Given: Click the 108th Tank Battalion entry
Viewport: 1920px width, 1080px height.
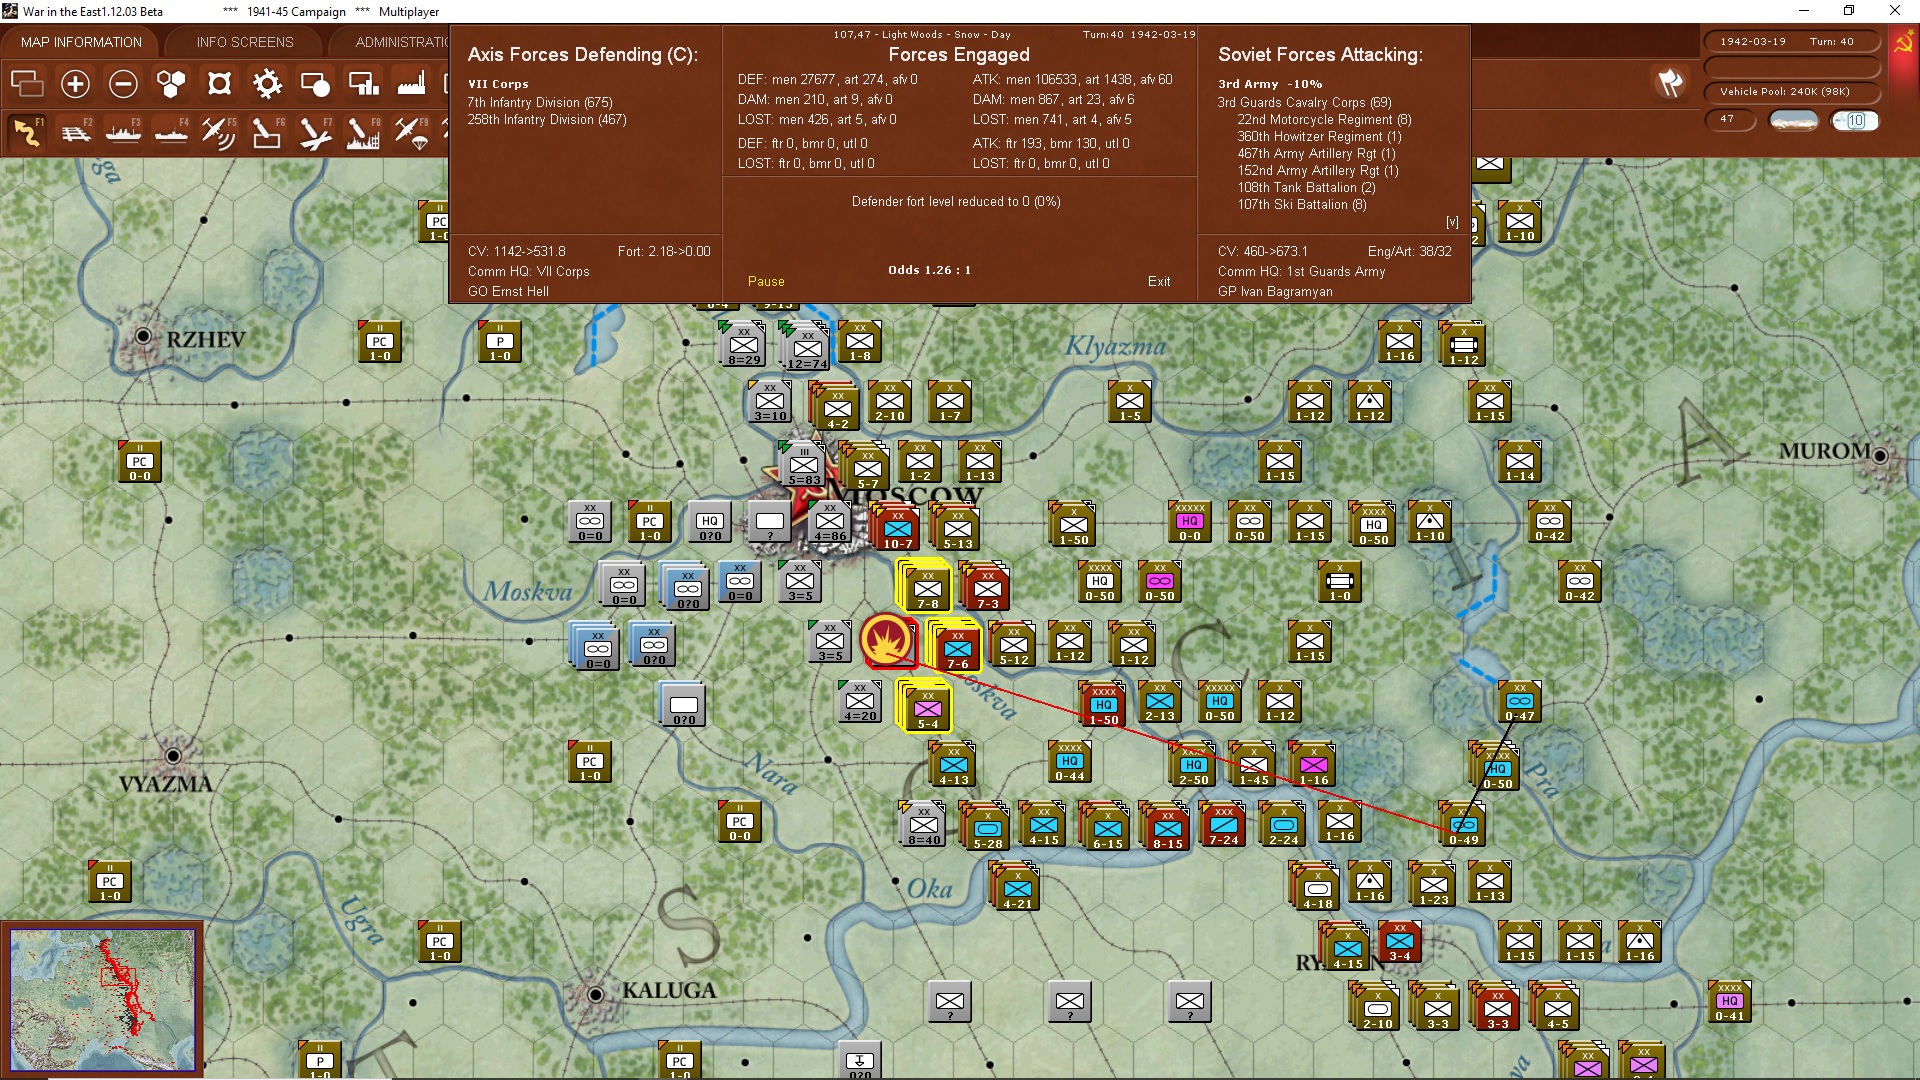Looking at the screenshot, I should 1306,188.
